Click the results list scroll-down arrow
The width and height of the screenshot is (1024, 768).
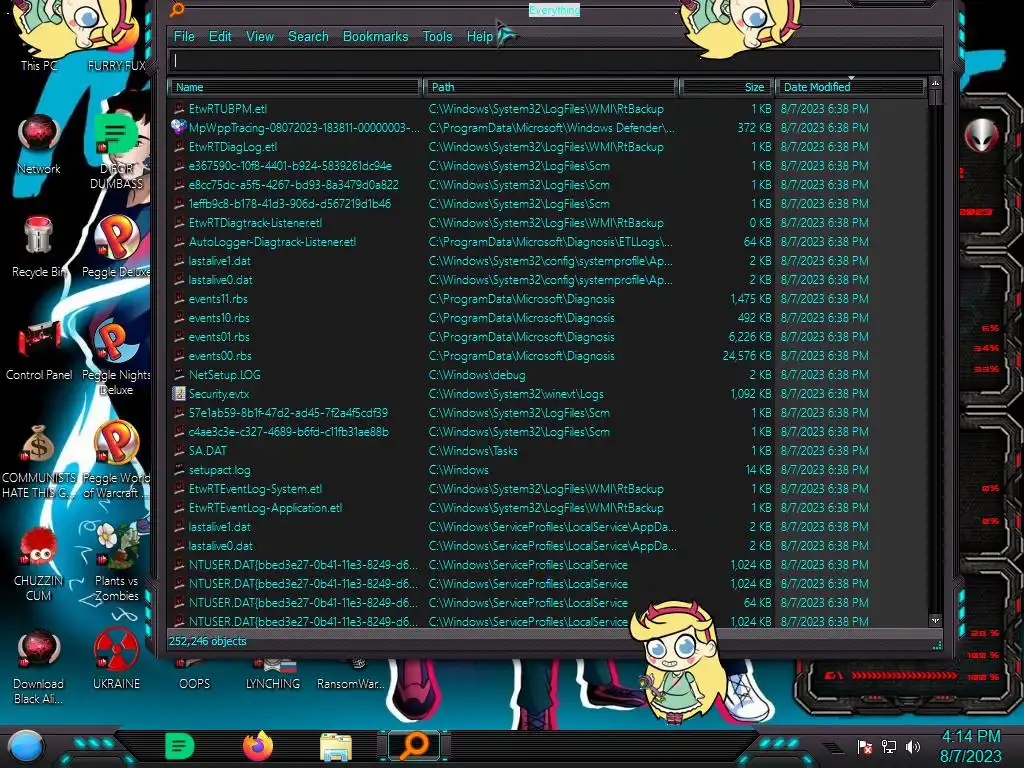pyautogui.click(x=935, y=620)
